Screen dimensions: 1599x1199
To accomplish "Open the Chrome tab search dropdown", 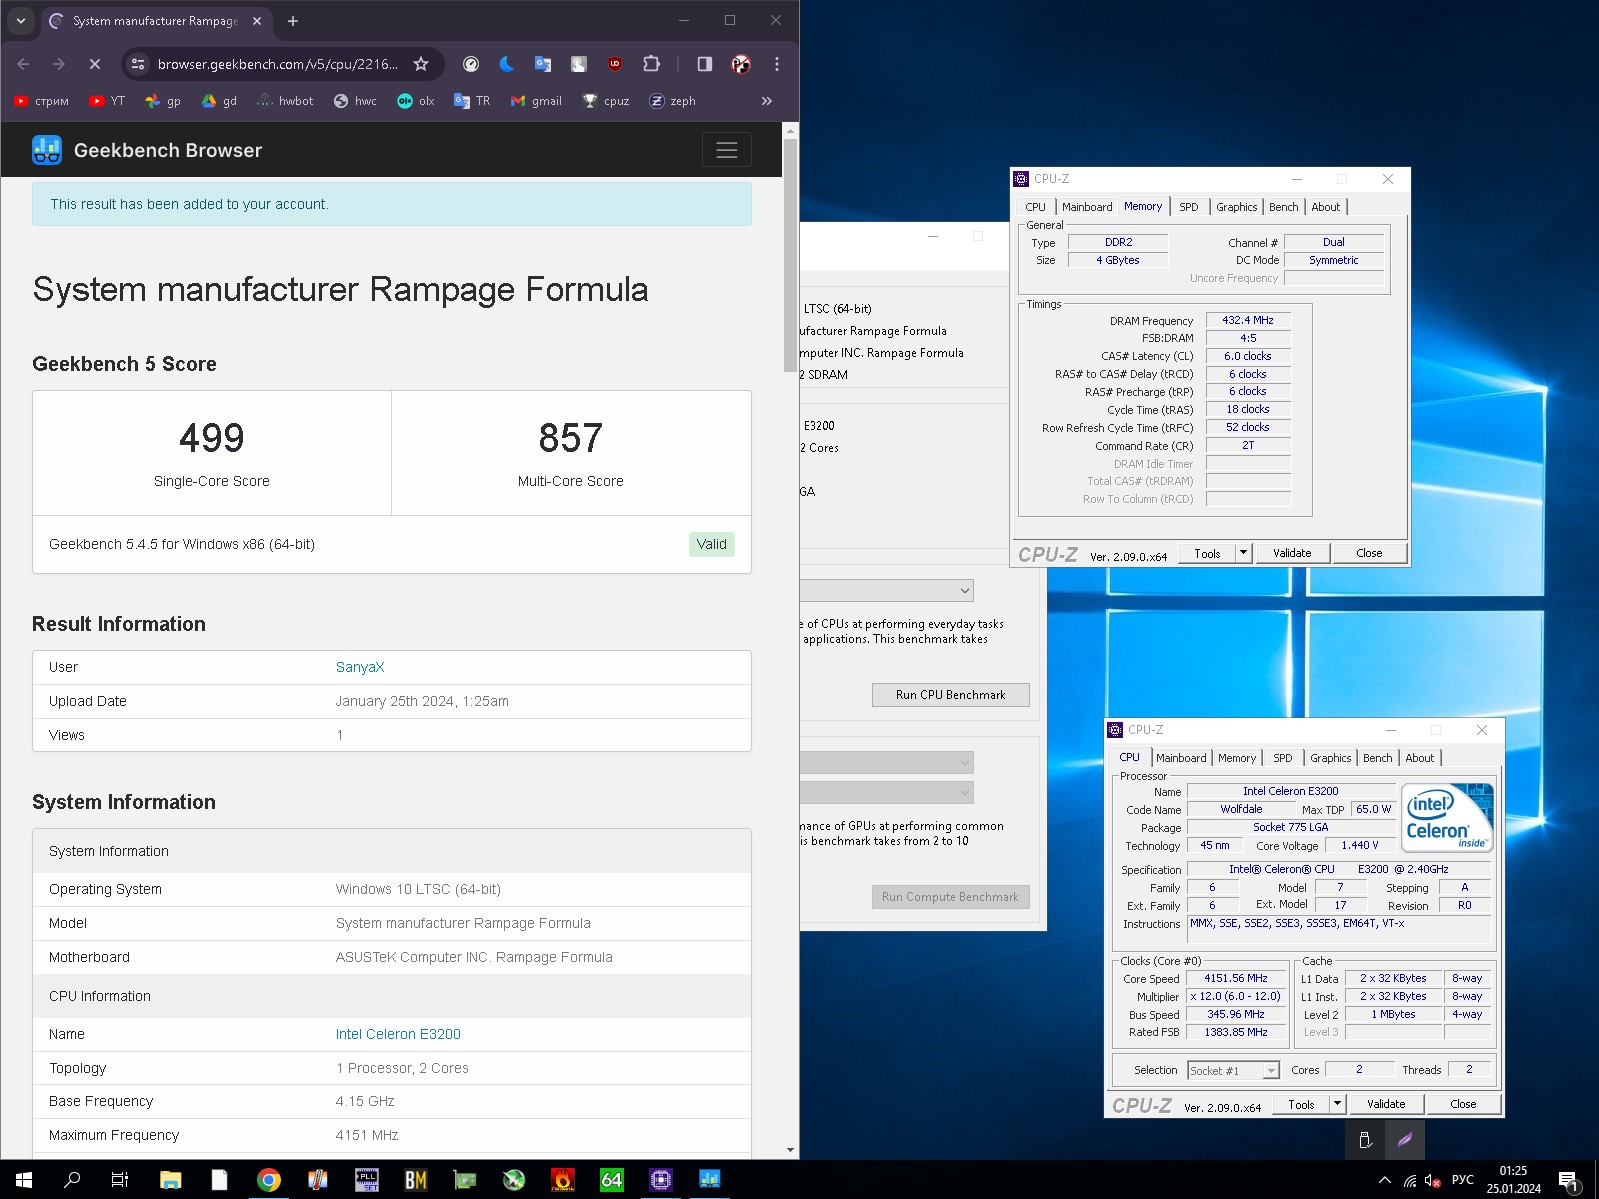I will click(21, 20).
